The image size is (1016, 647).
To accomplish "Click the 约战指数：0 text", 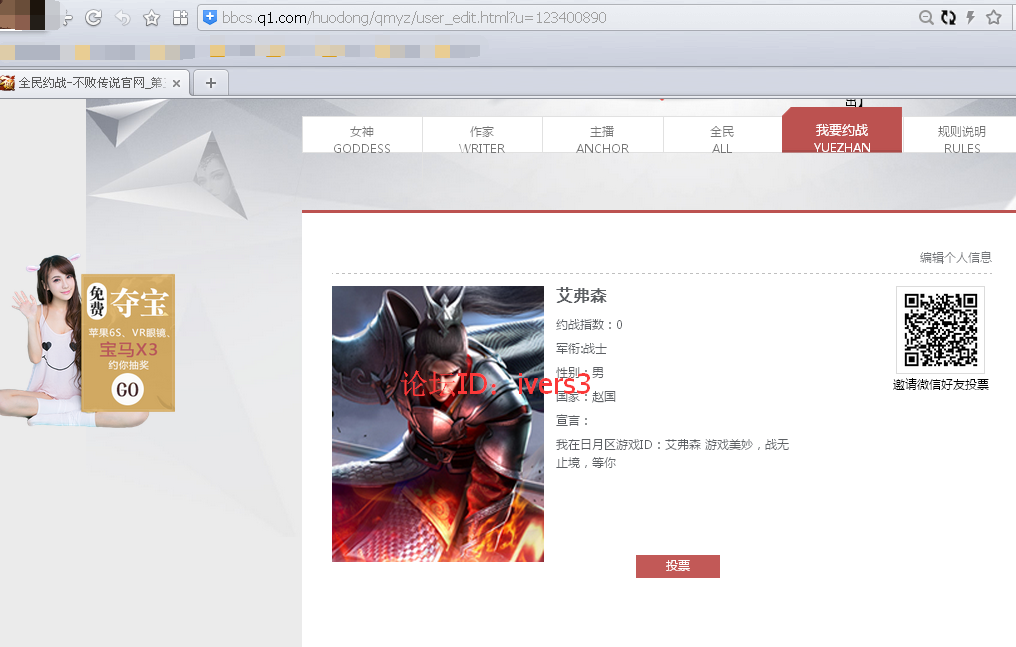I will pyautogui.click(x=589, y=324).
